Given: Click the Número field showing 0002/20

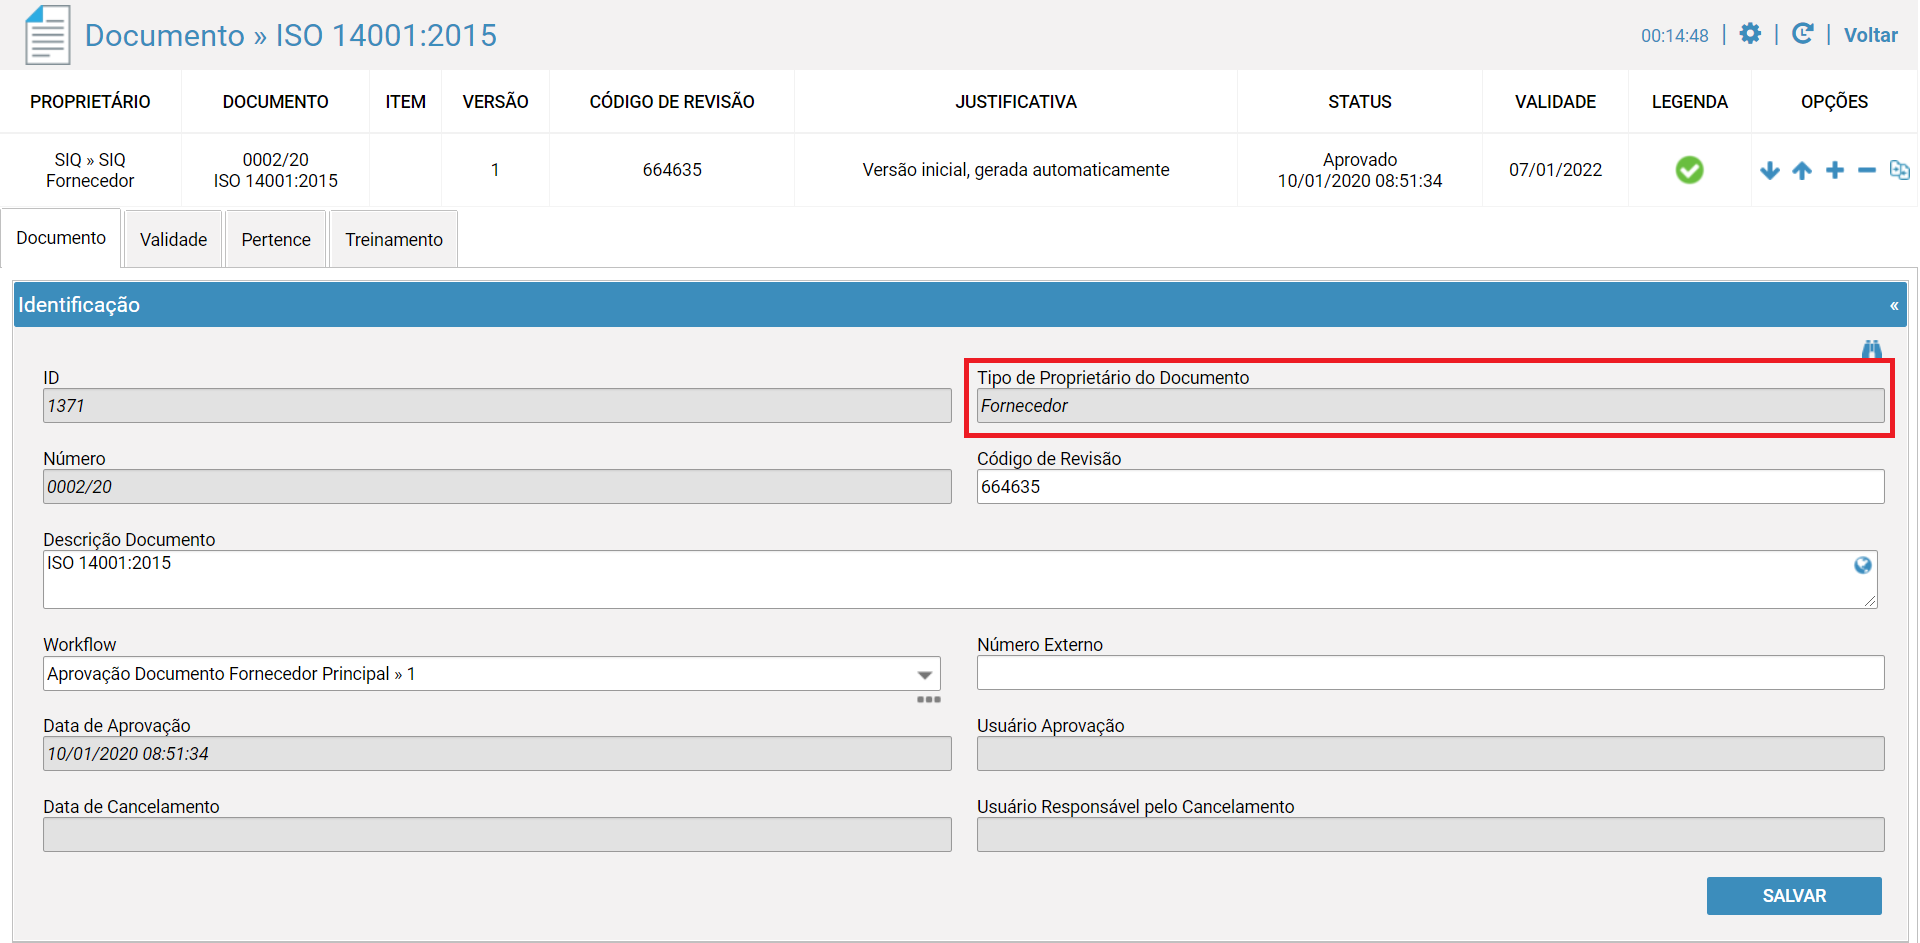Looking at the screenshot, I should pyautogui.click(x=497, y=487).
